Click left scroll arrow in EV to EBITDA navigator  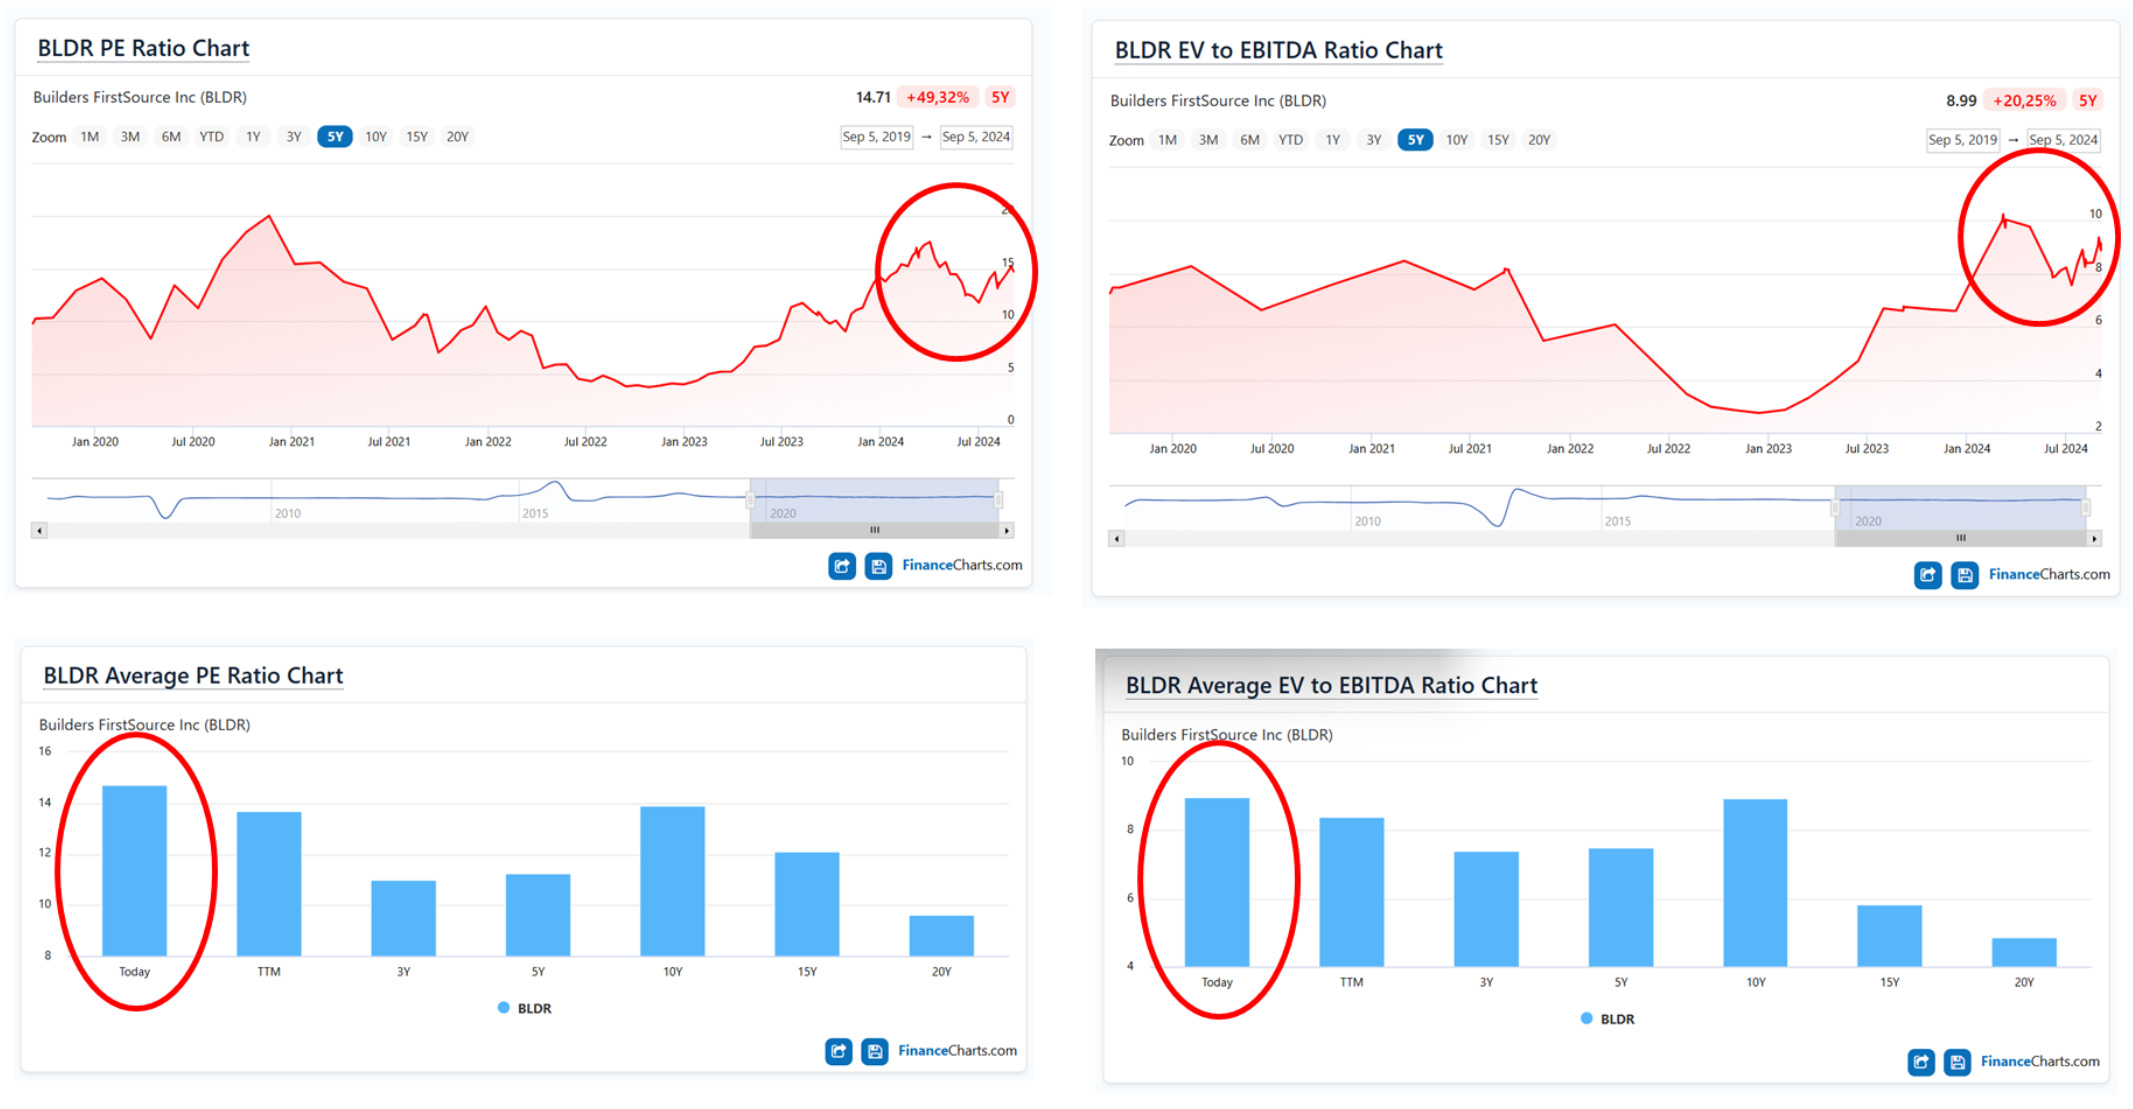(1117, 538)
